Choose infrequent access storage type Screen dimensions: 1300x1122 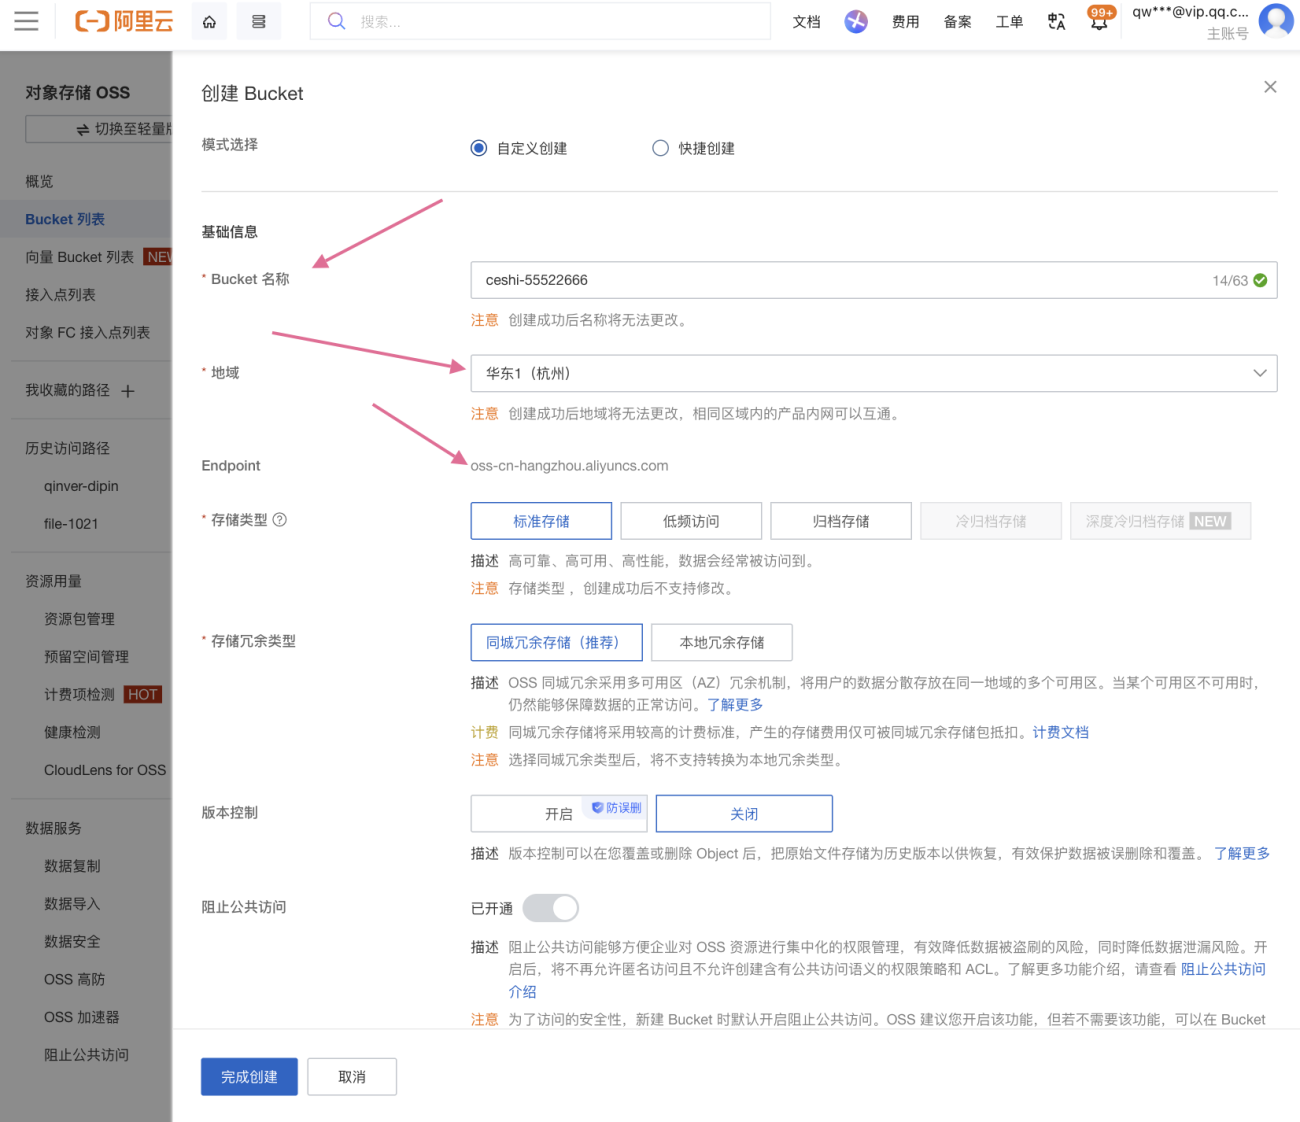(x=691, y=521)
